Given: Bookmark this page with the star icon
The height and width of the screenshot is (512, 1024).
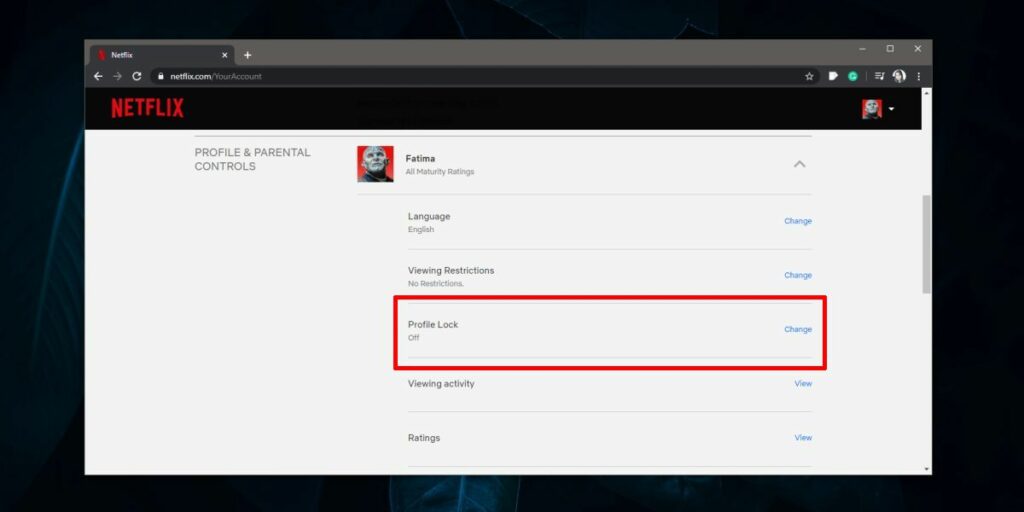Looking at the screenshot, I should (x=809, y=76).
